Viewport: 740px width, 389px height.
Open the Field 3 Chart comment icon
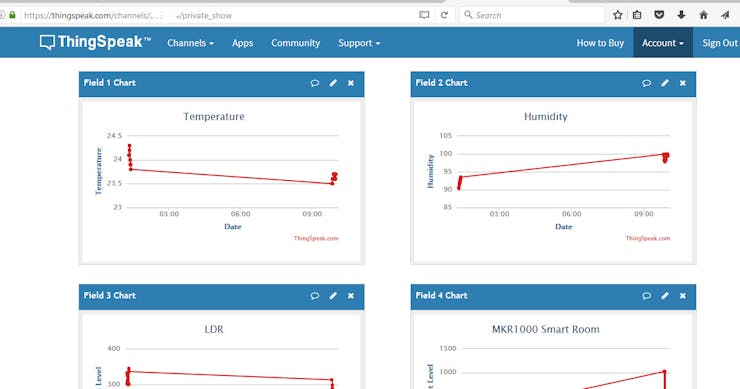click(315, 296)
